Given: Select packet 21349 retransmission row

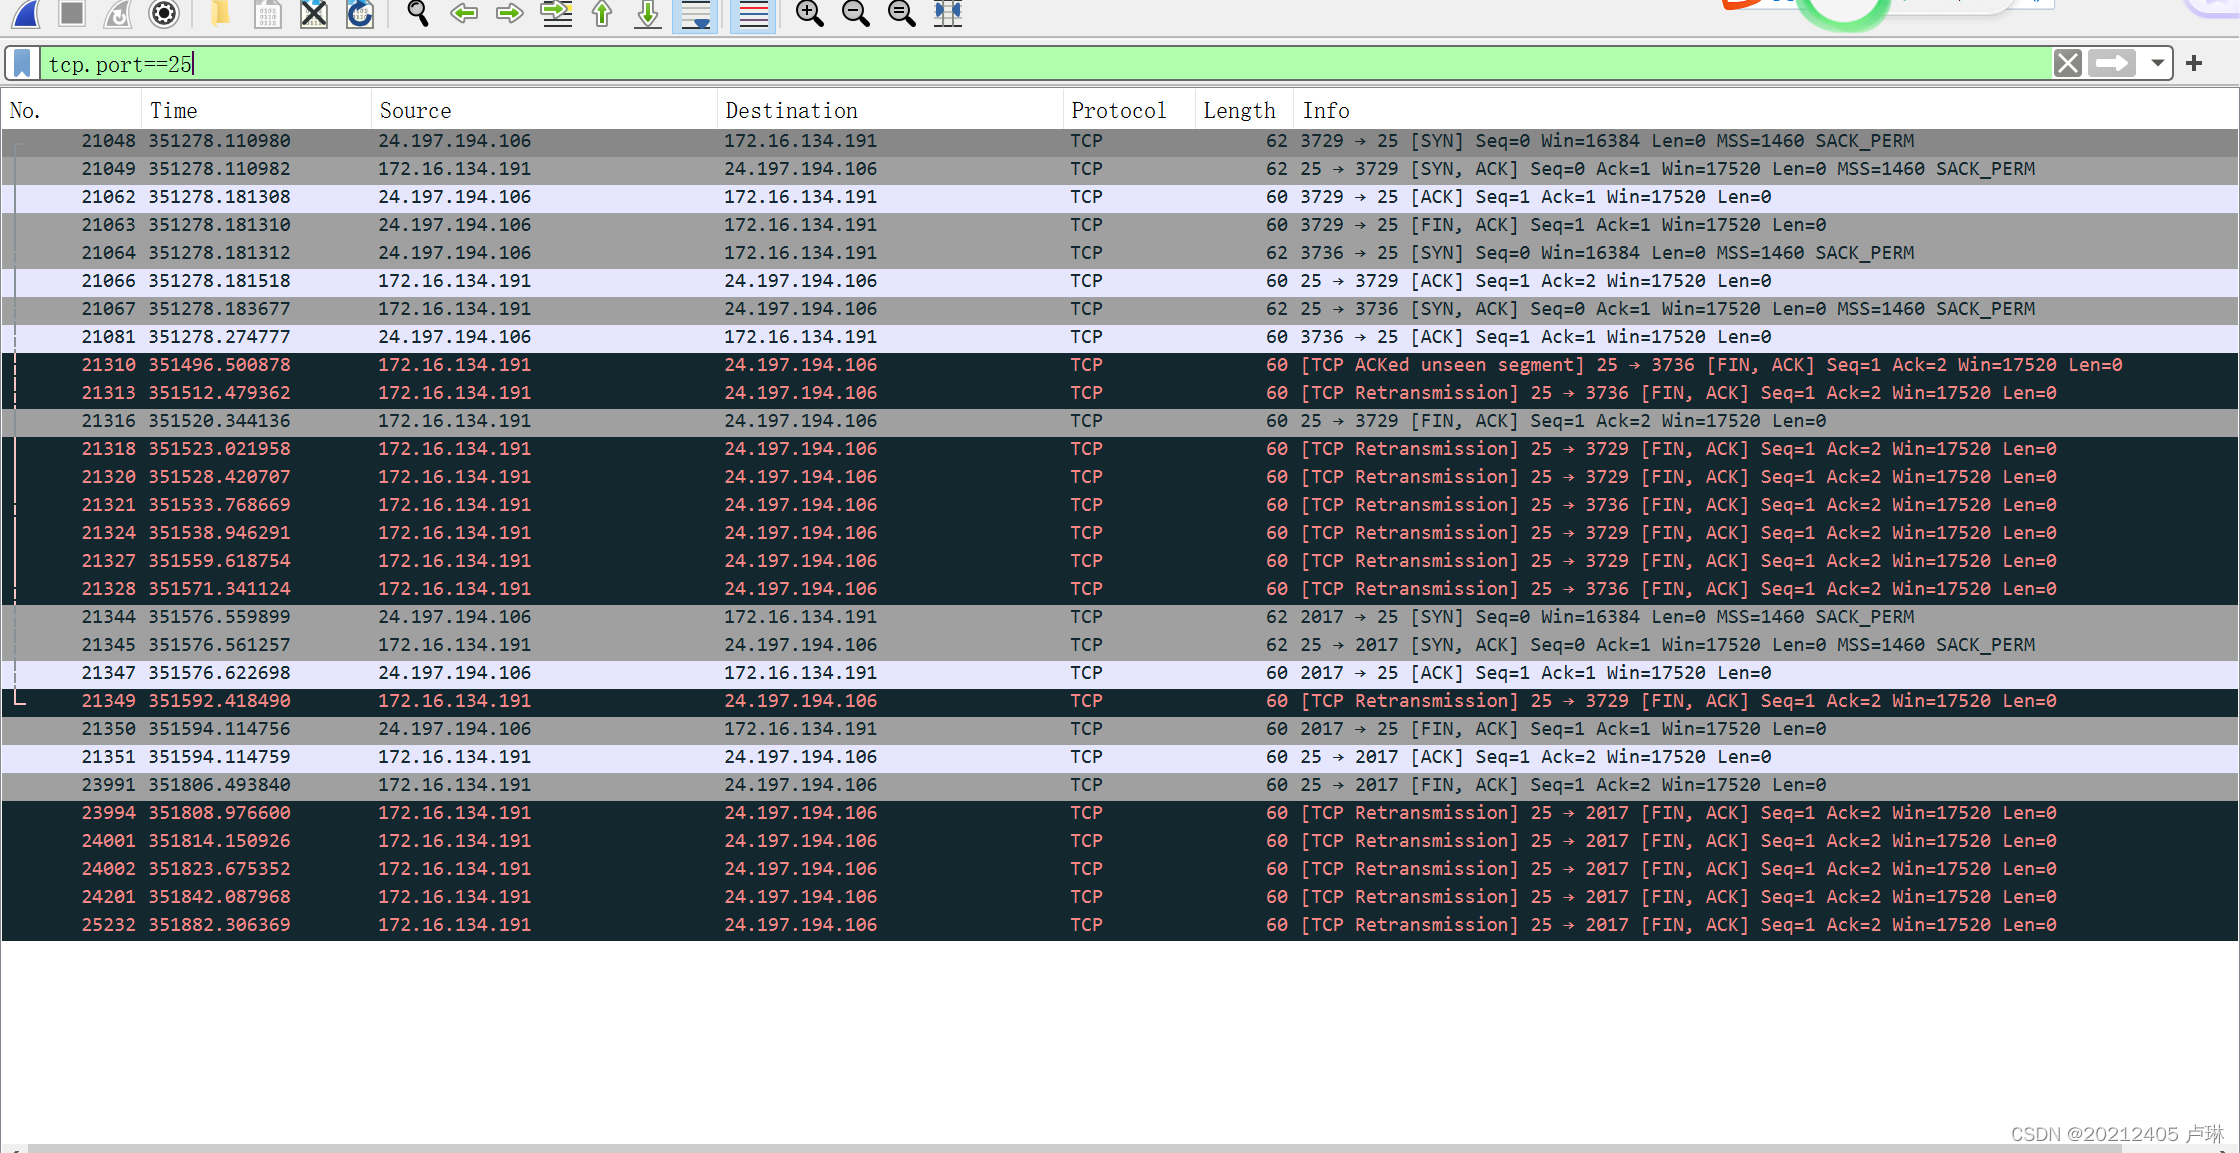Looking at the screenshot, I should 1120,701.
